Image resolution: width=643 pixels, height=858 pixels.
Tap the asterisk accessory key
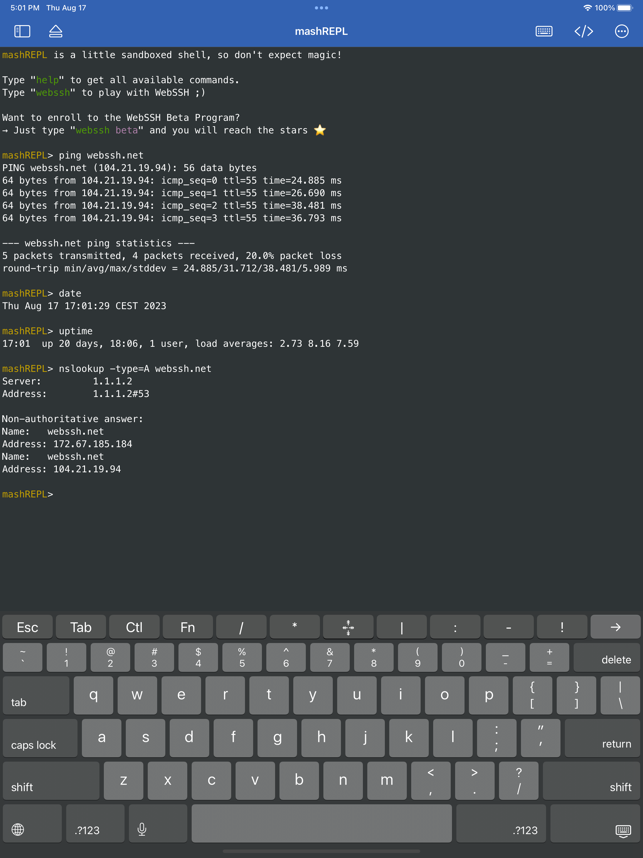294,627
